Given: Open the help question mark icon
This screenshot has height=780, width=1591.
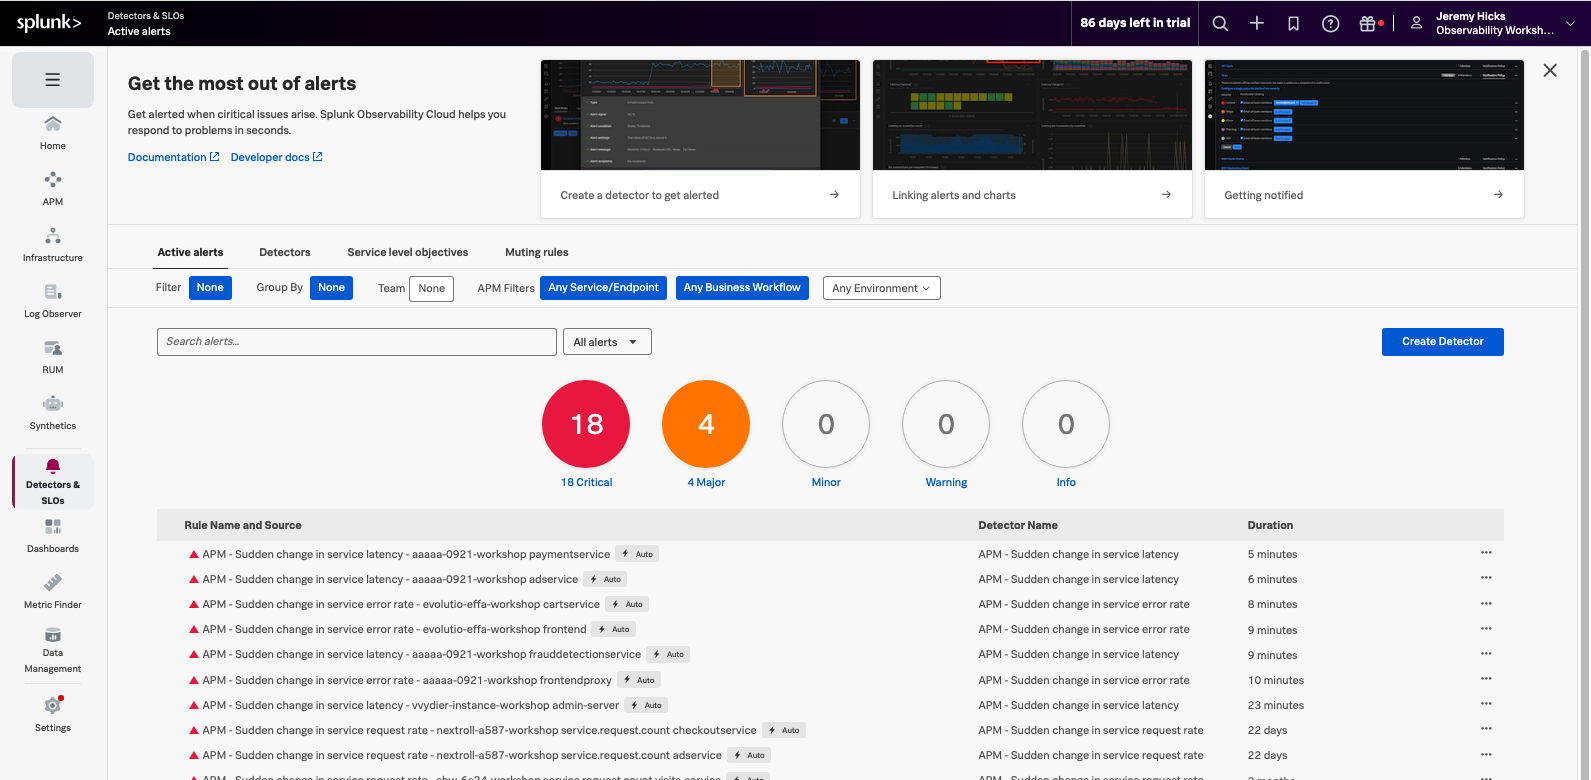Looking at the screenshot, I should [1330, 23].
